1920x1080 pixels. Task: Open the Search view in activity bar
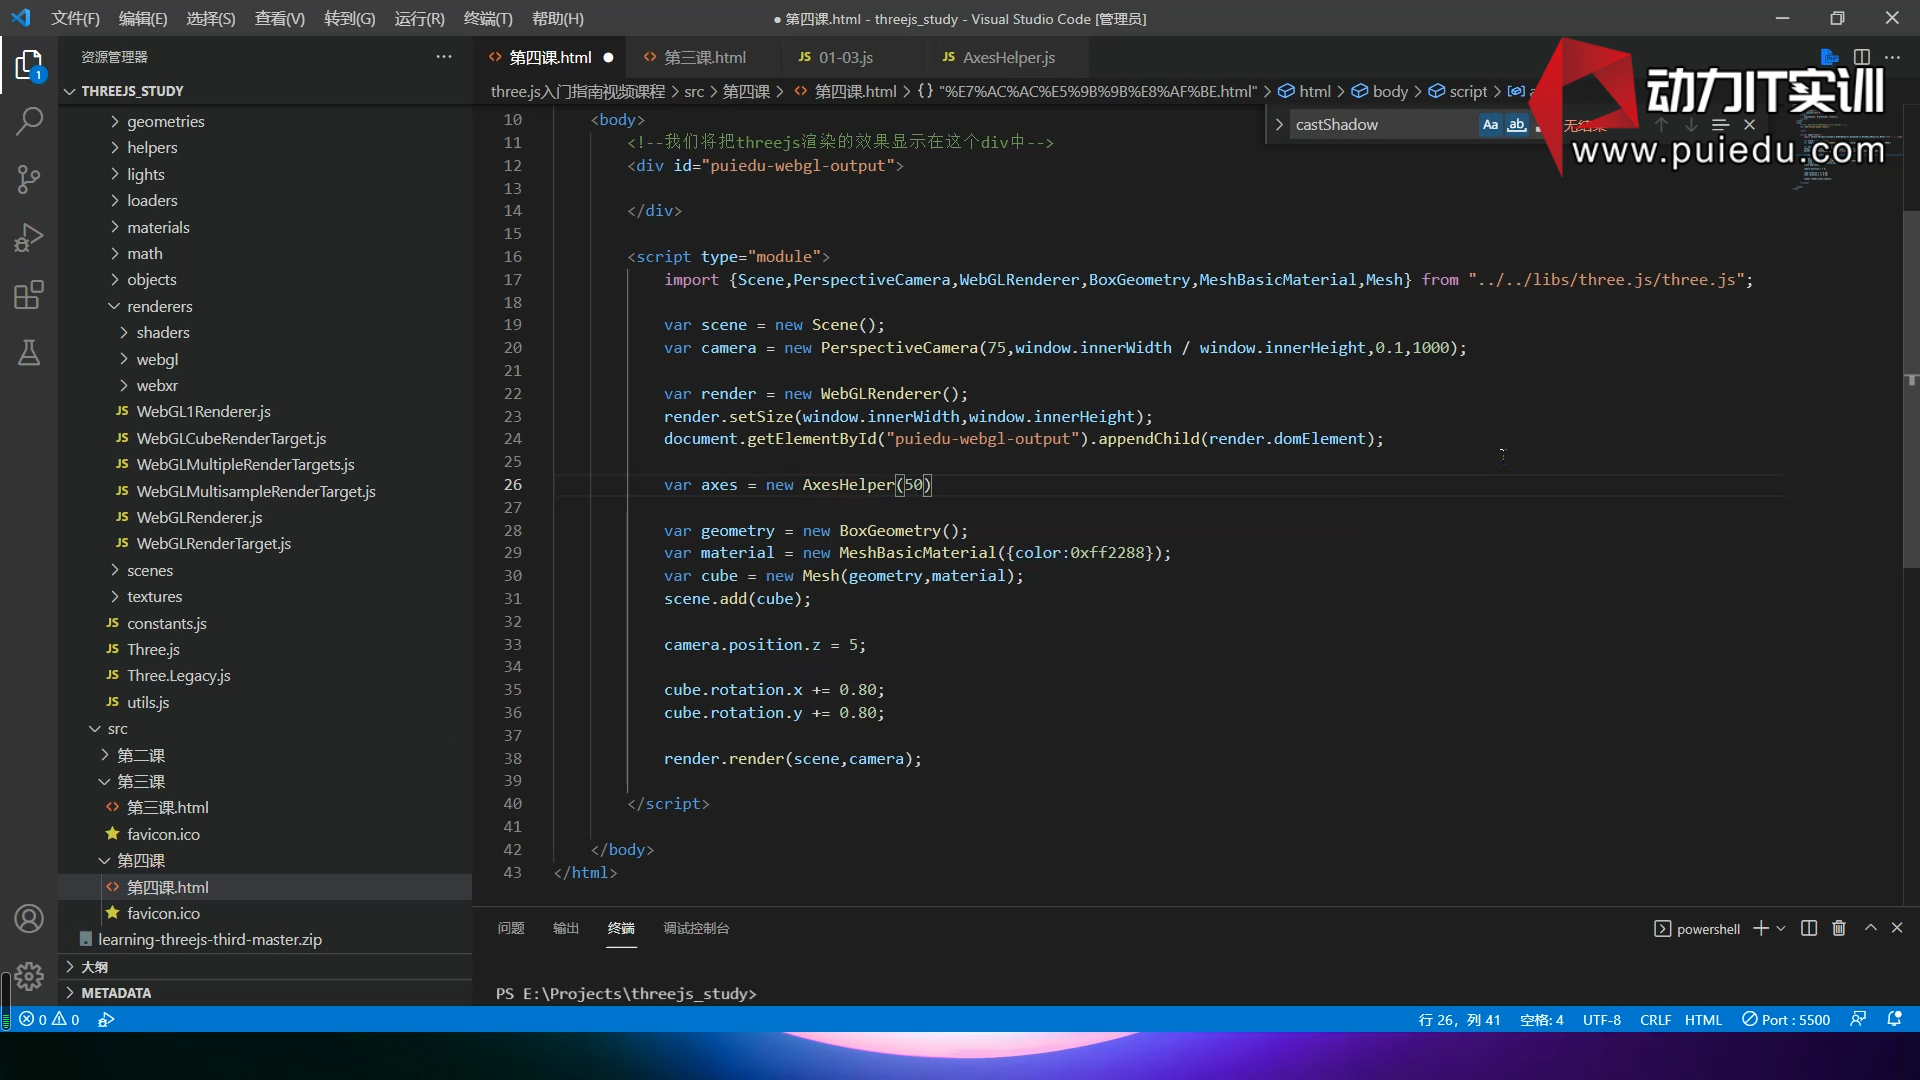pos(29,122)
